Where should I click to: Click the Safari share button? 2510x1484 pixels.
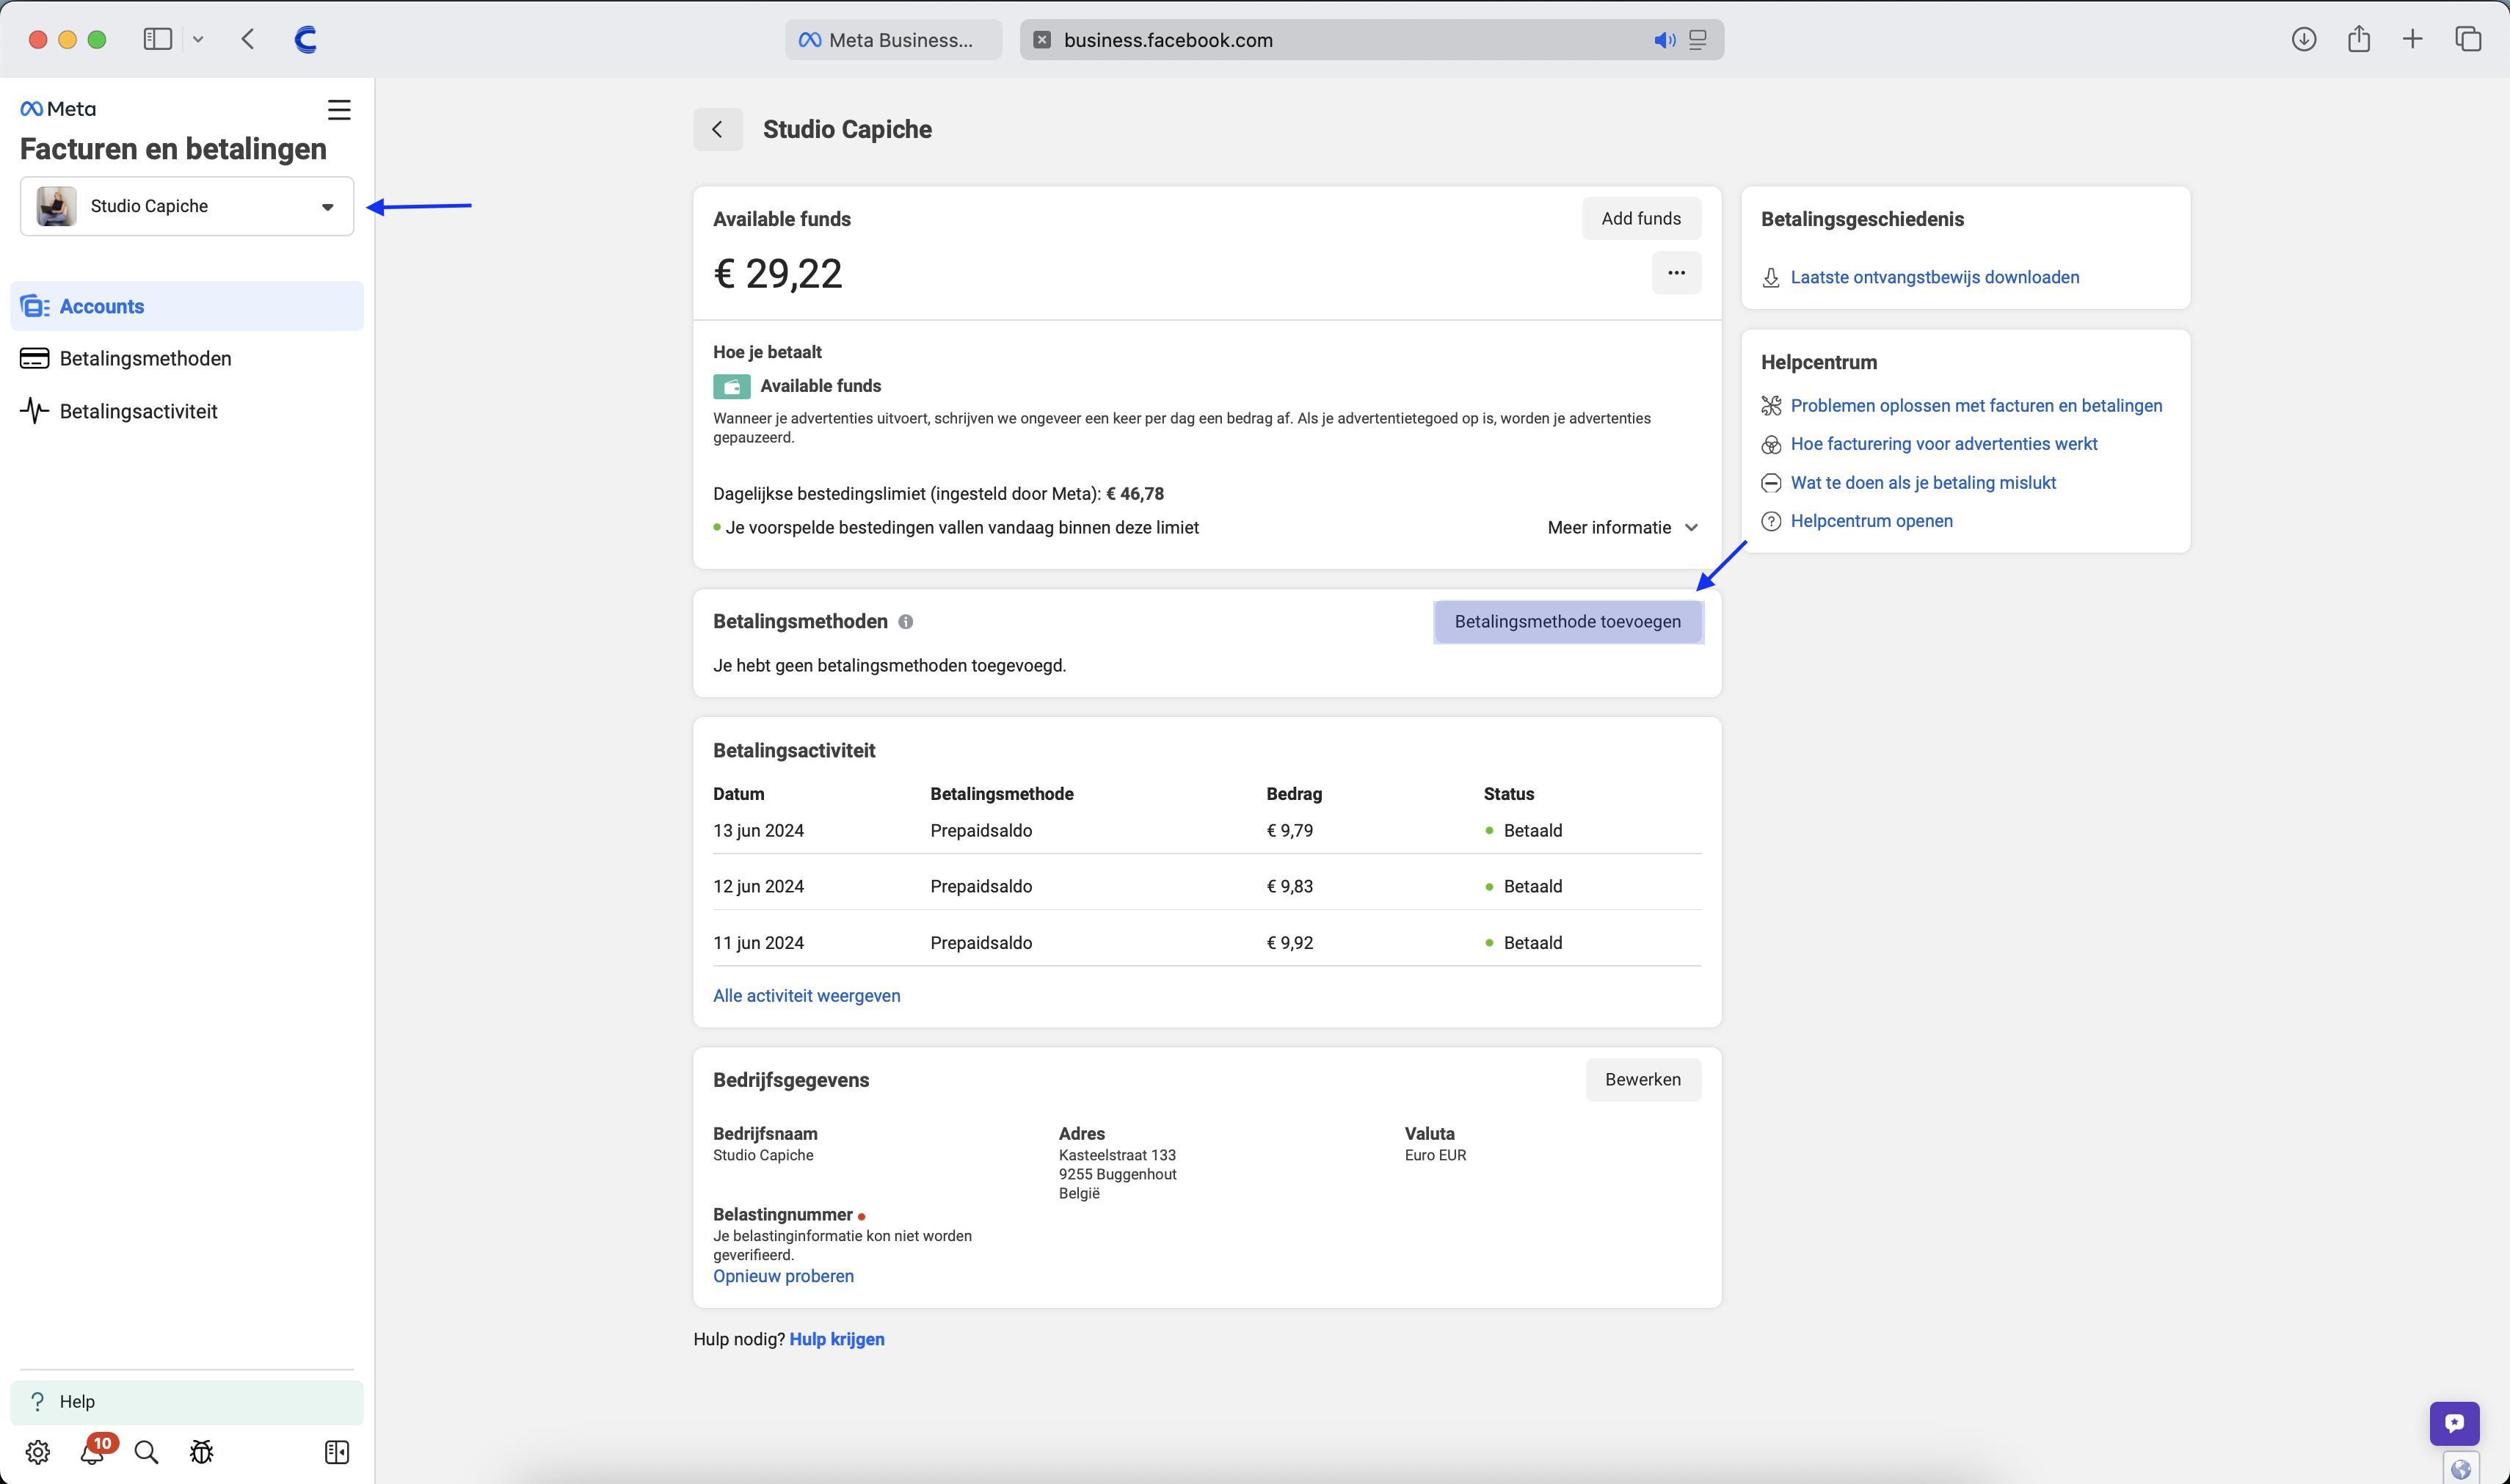pos(2359,38)
